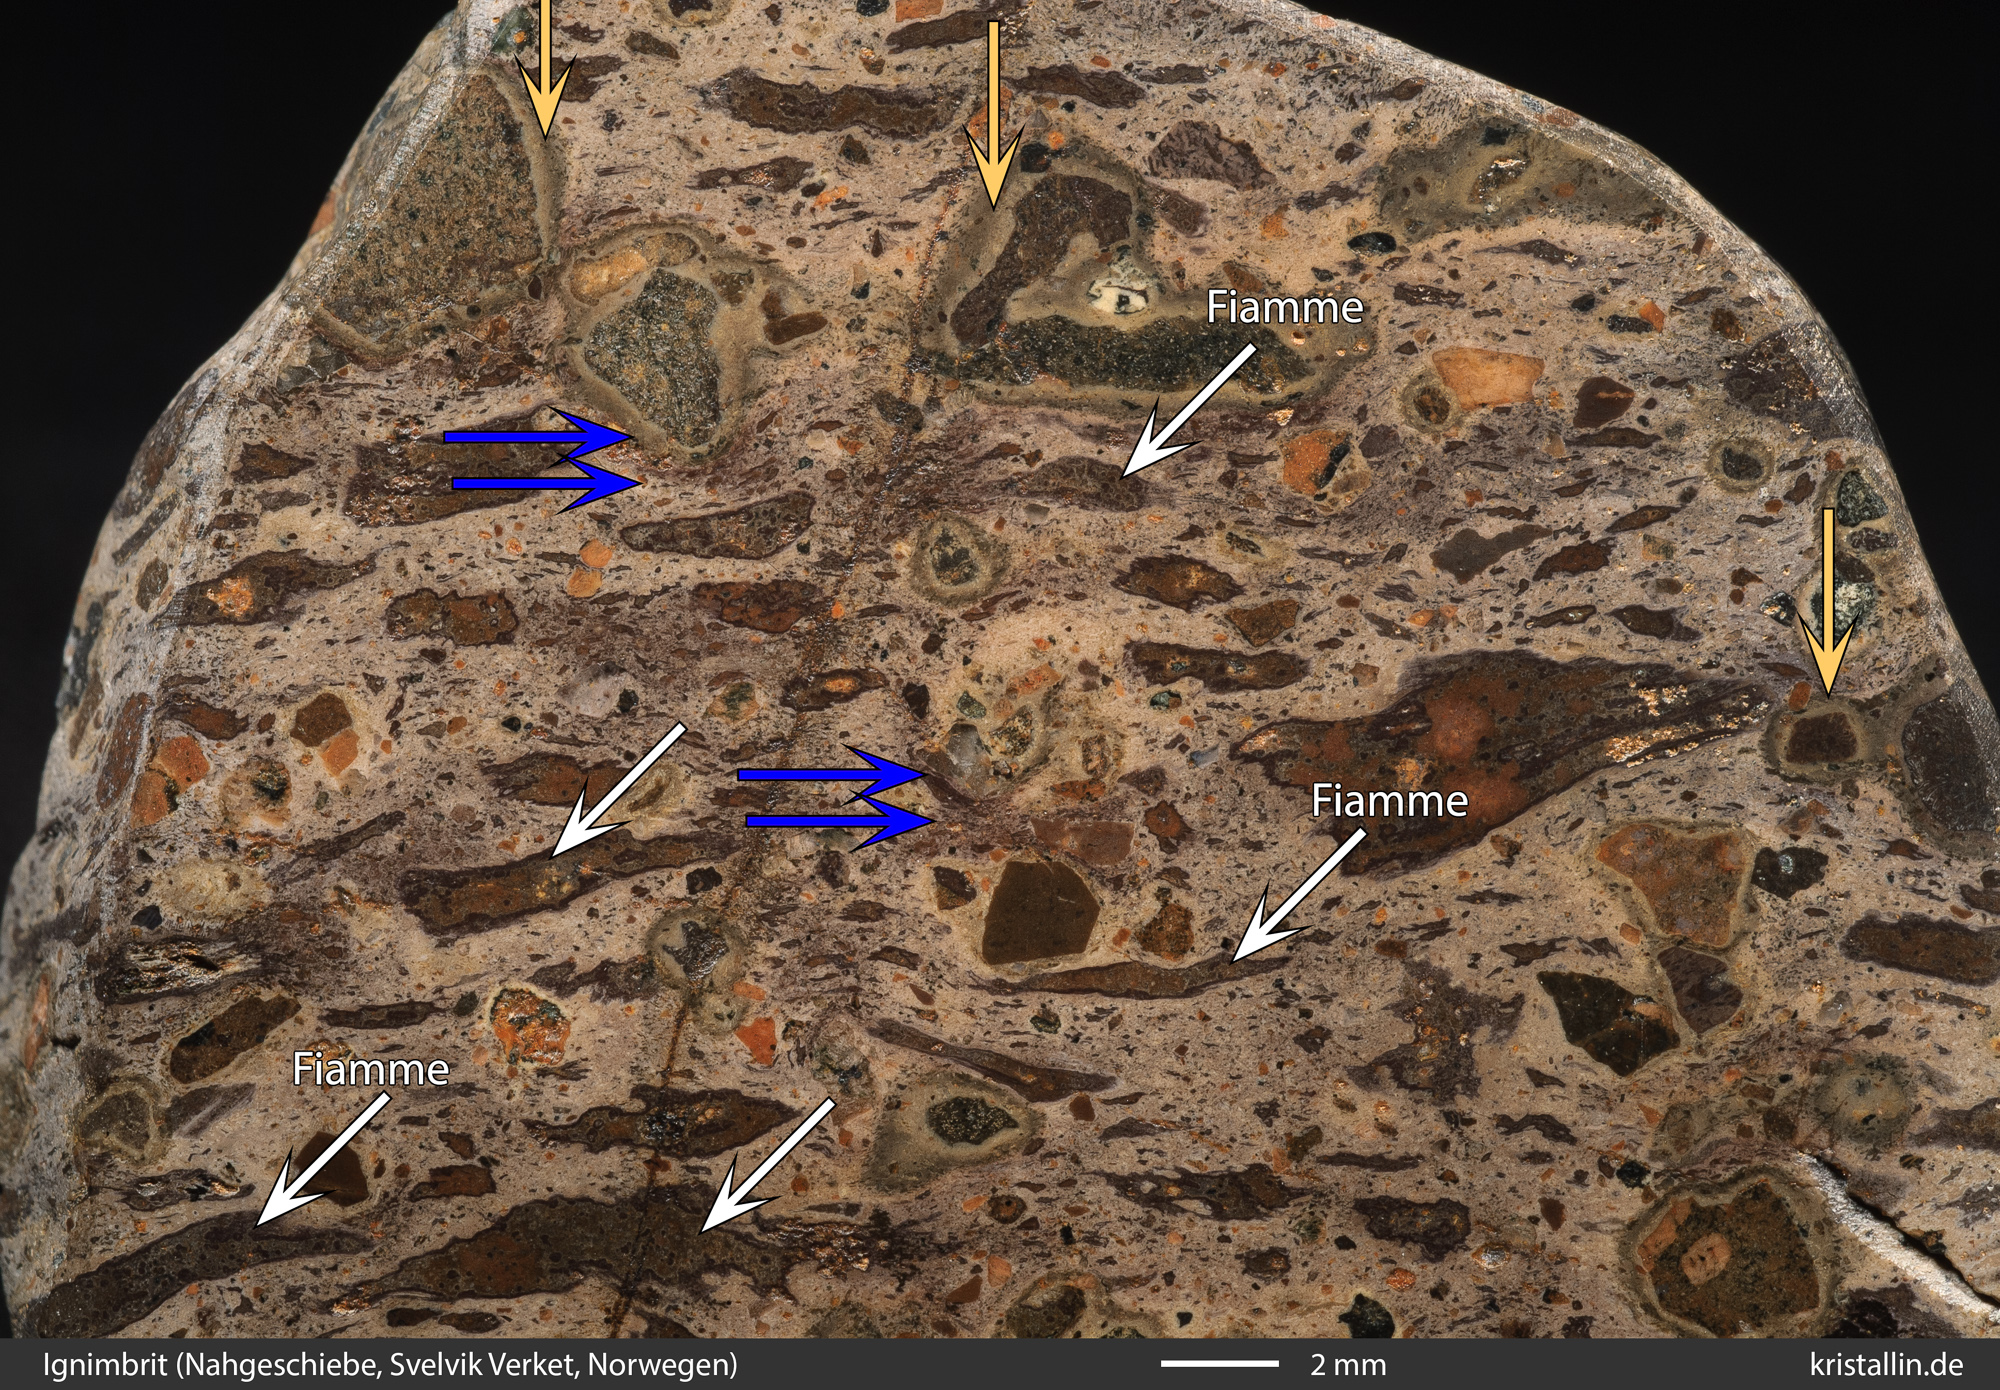Click the 2 mm scale label
This screenshot has width=2000, height=1390.
pos(1348,1365)
